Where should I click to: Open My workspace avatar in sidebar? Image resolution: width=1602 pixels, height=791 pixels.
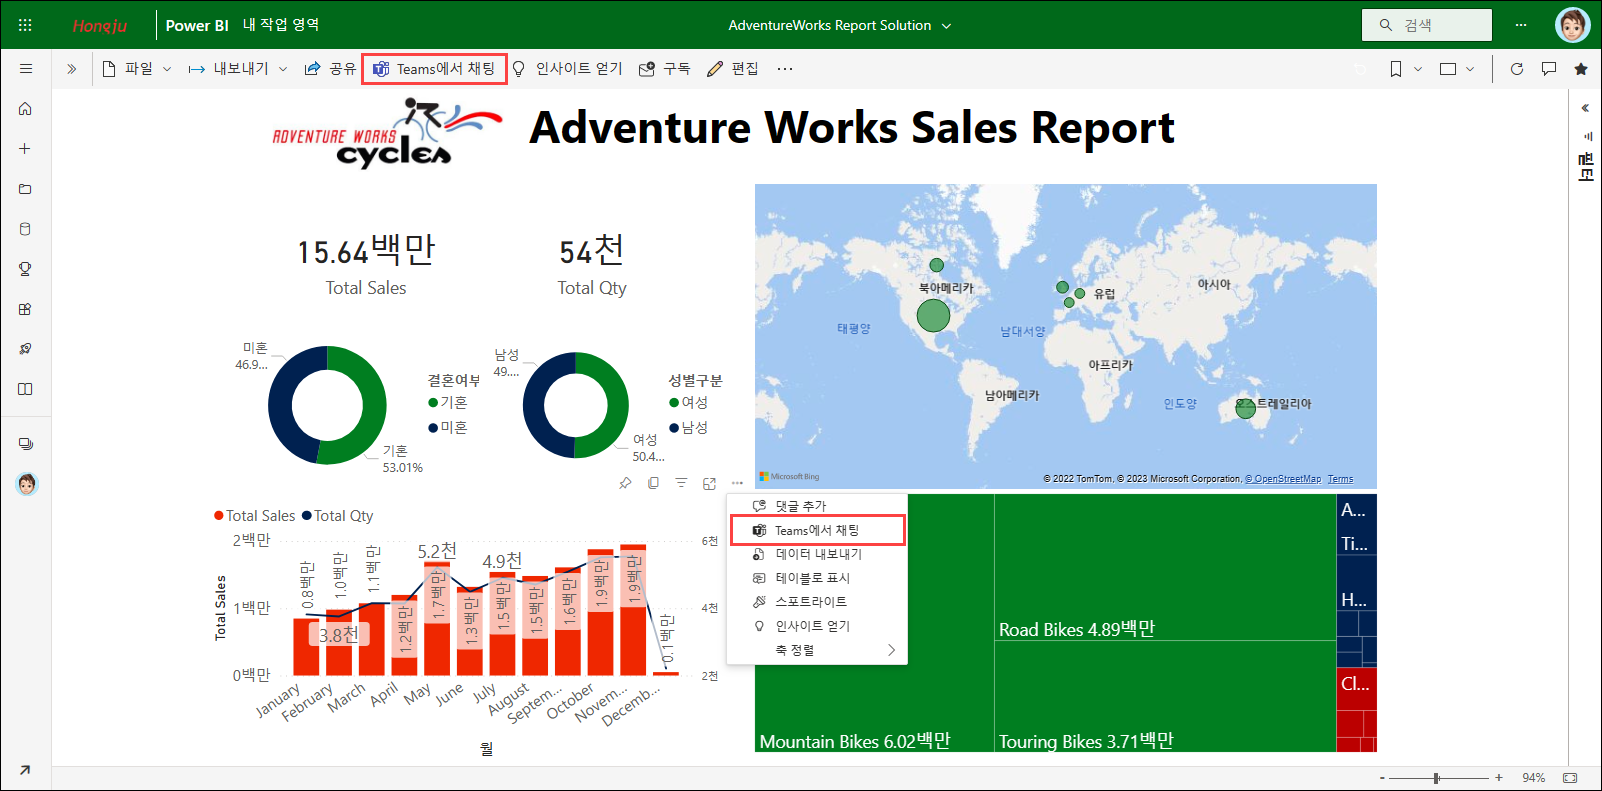27,485
